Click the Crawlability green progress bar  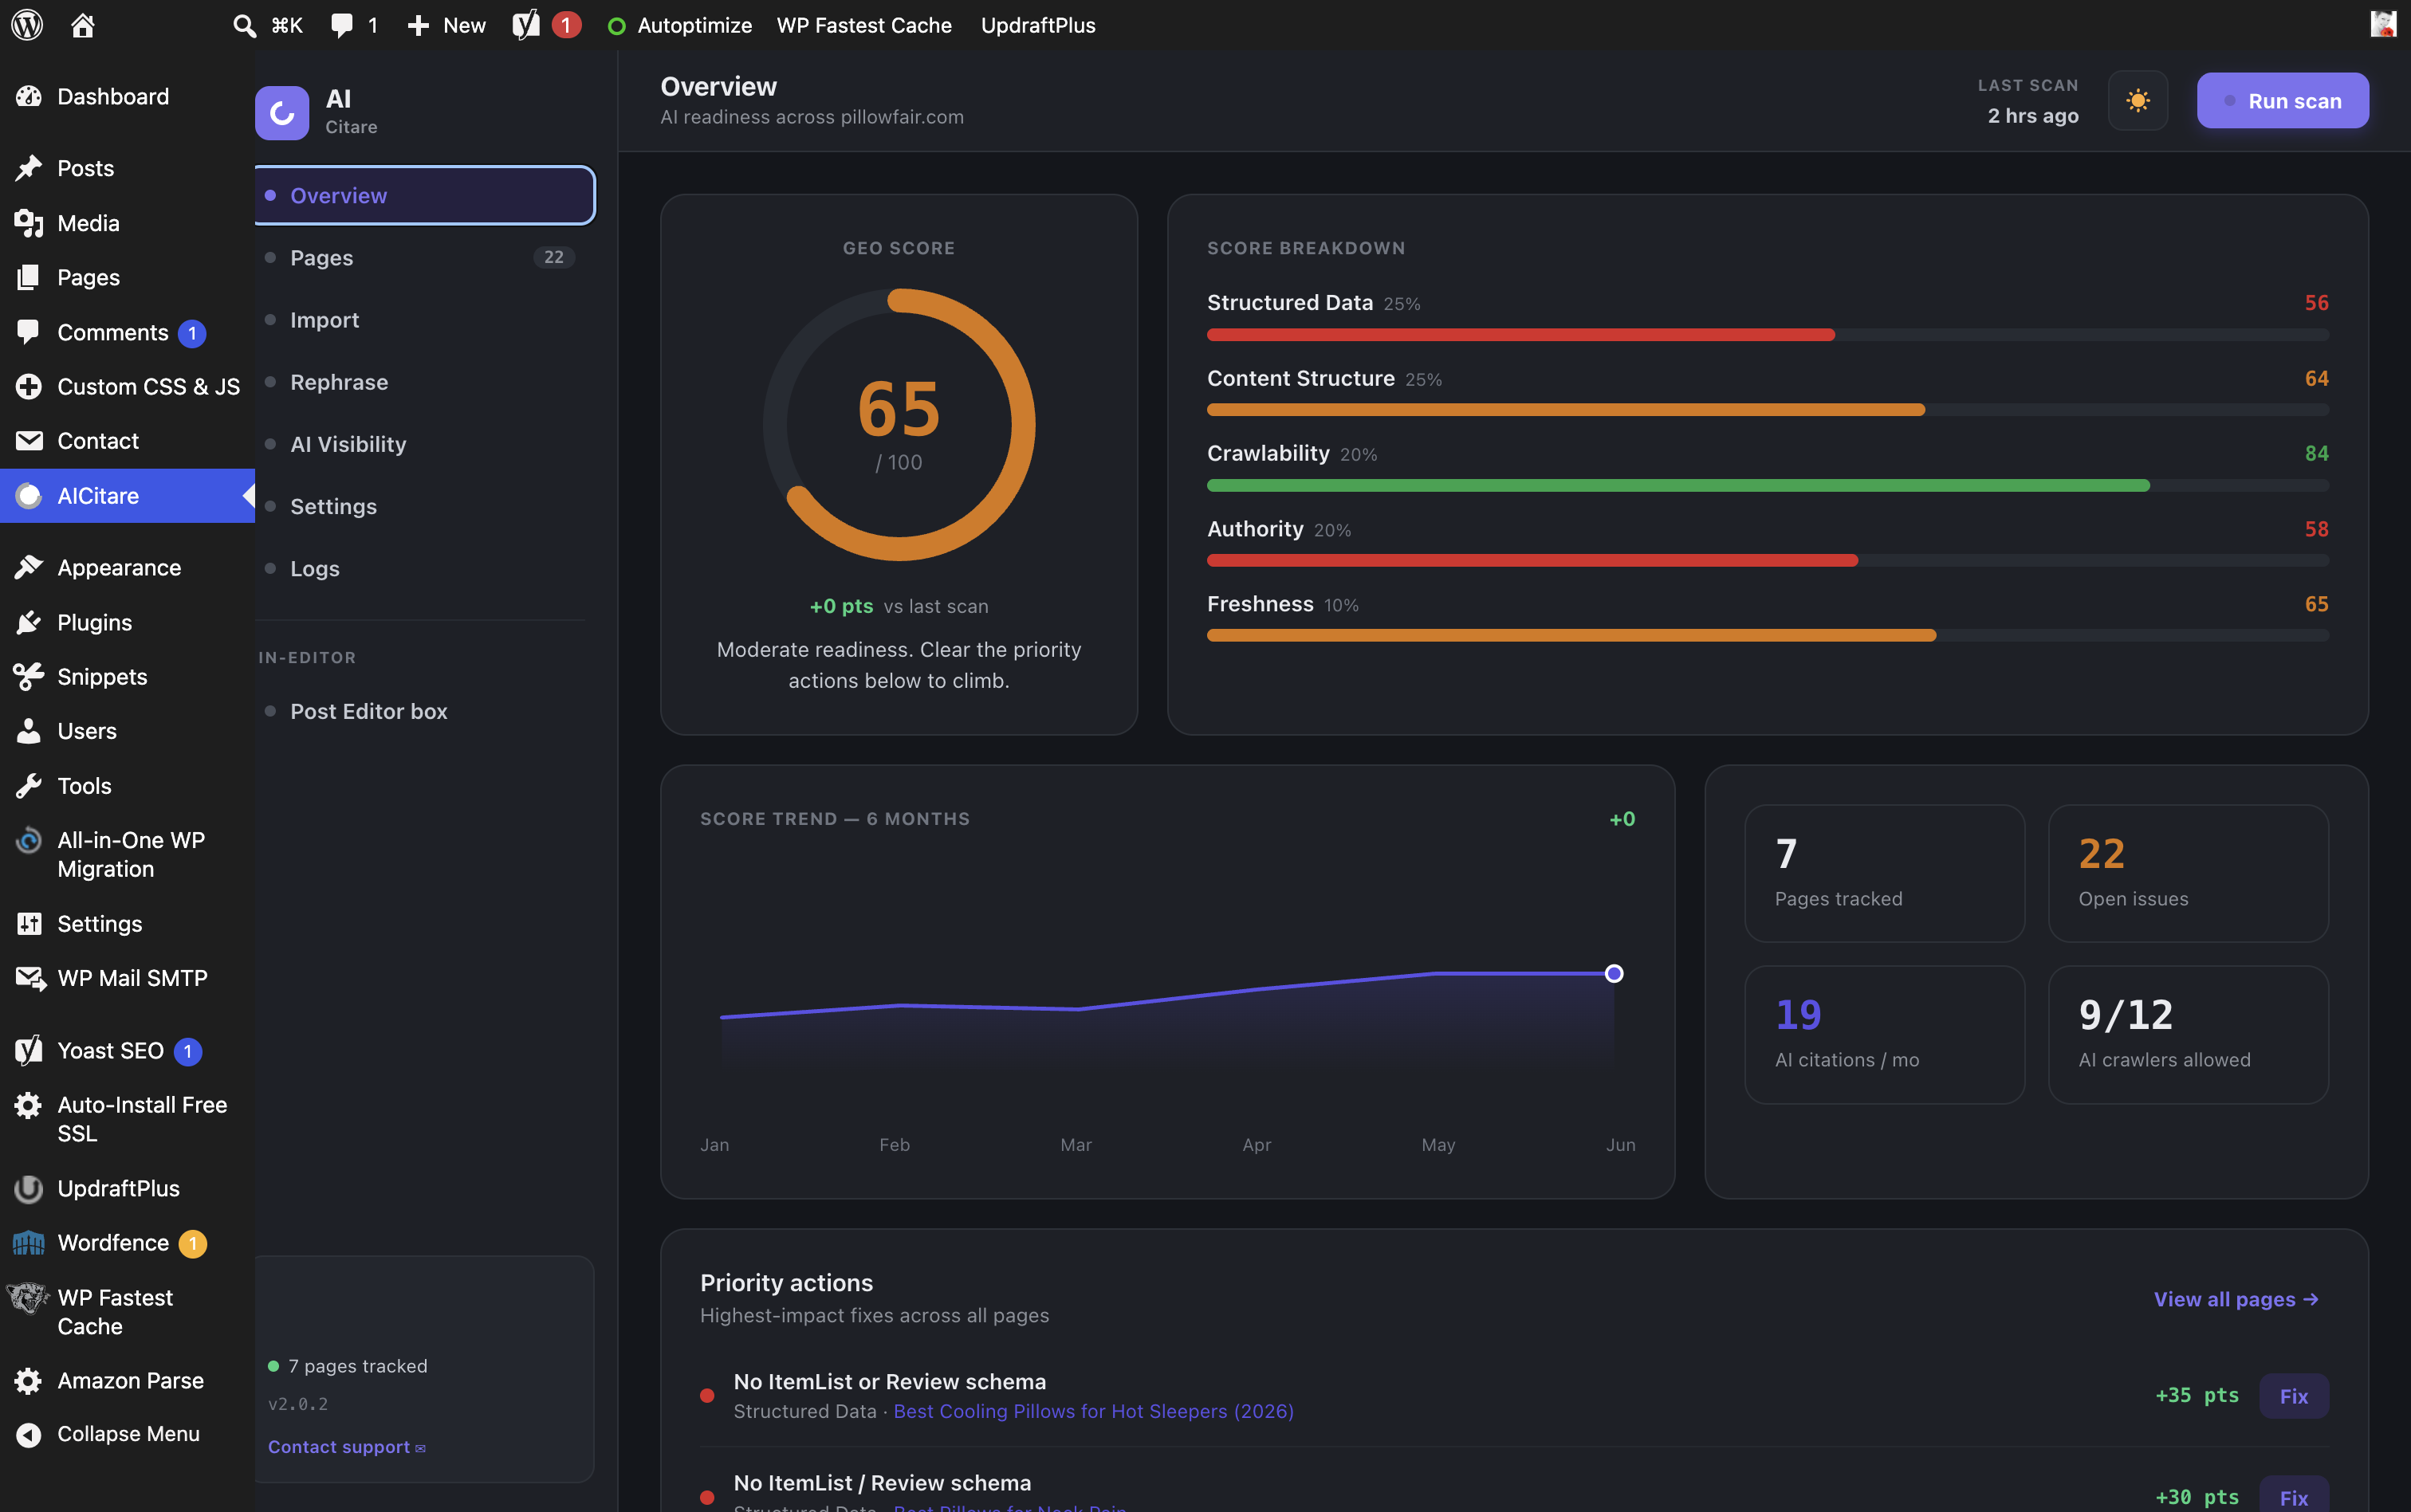[1767, 485]
